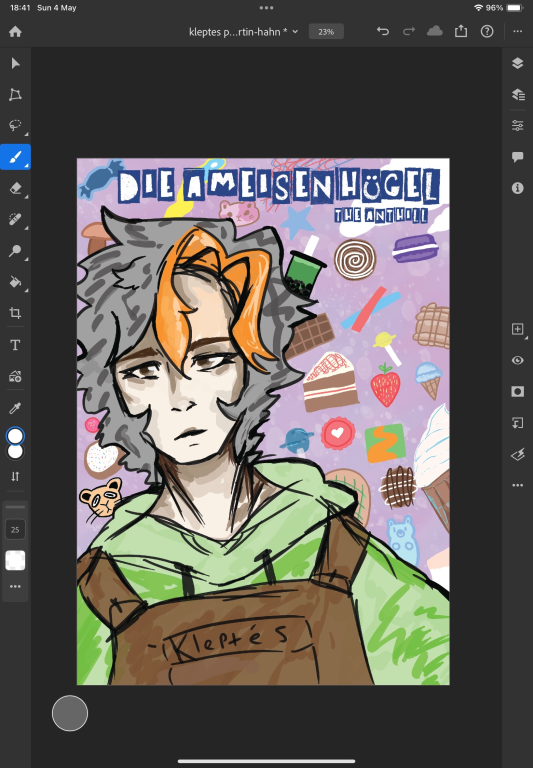Screen dimensions: 533x768
Task: Tap the gray touch shortcut circle
Action: click(x=70, y=713)
